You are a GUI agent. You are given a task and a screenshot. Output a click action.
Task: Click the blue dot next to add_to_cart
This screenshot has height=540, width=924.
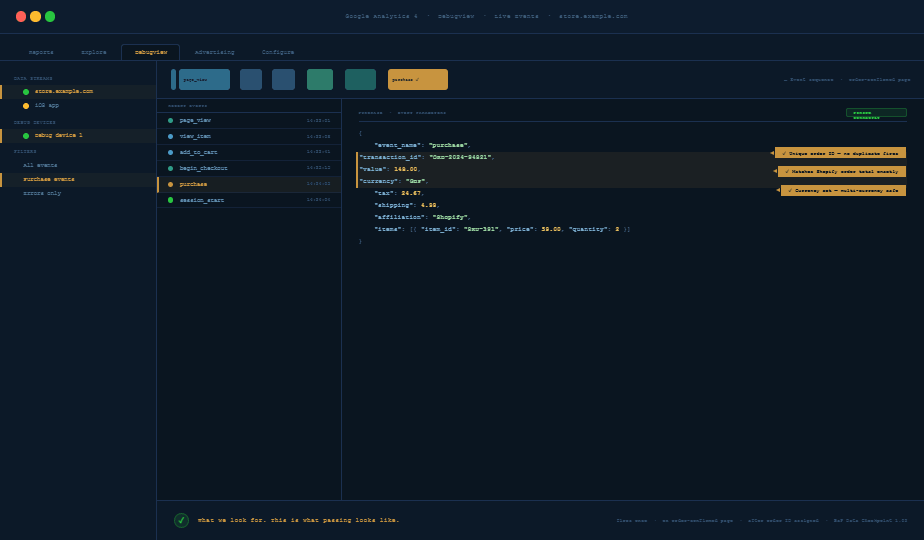click(x=171, y=152)
